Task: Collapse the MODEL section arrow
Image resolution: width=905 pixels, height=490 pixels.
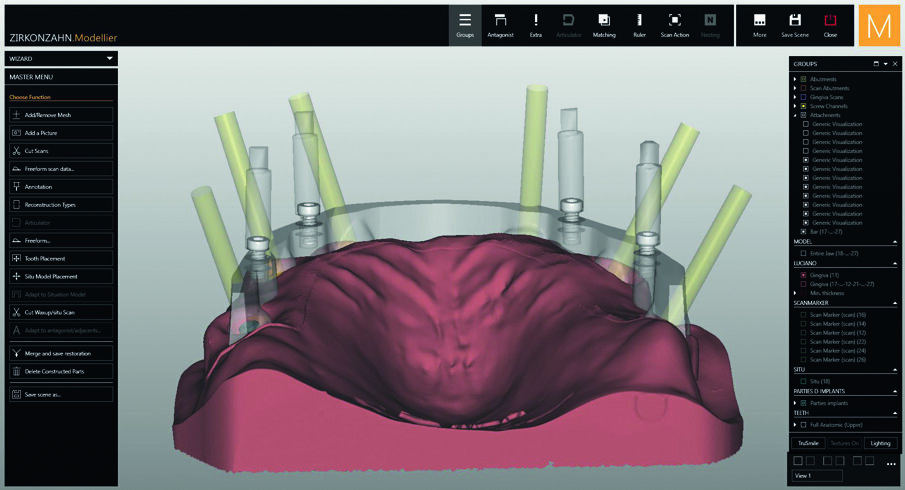Action: point(895,242)
